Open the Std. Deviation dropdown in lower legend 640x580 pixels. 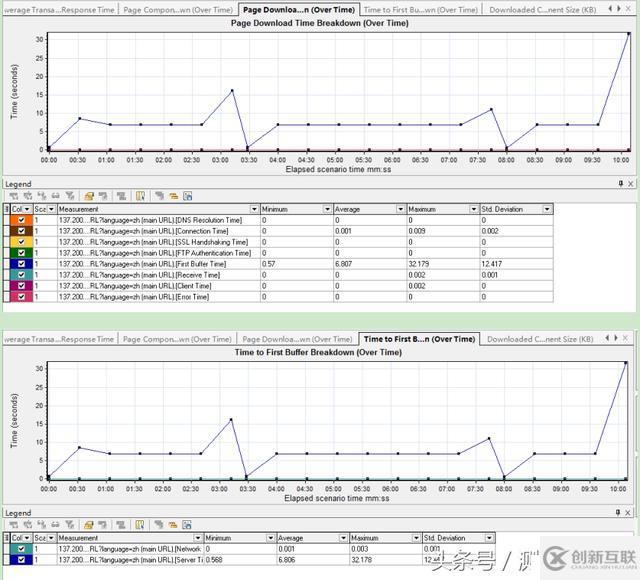click(489, 538)
